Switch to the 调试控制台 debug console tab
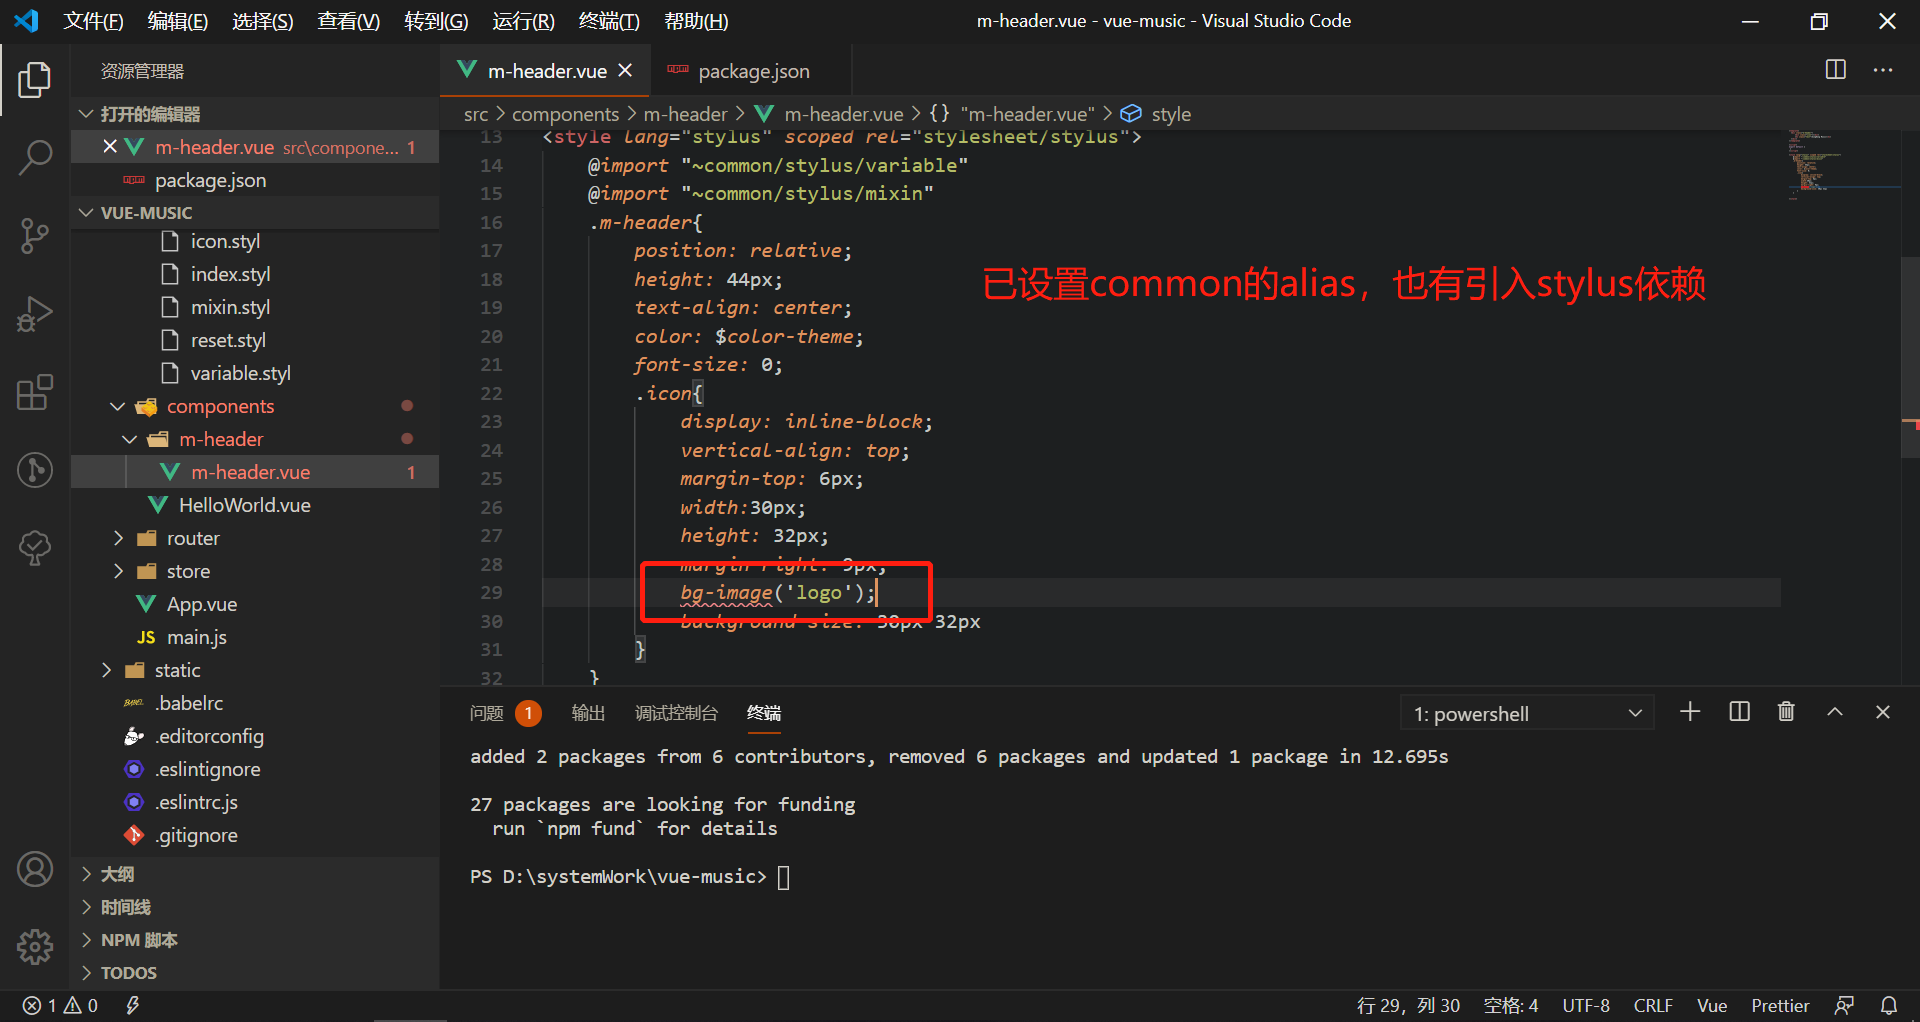Viewport: 1920px width, 1022px height. click(676, 713)
